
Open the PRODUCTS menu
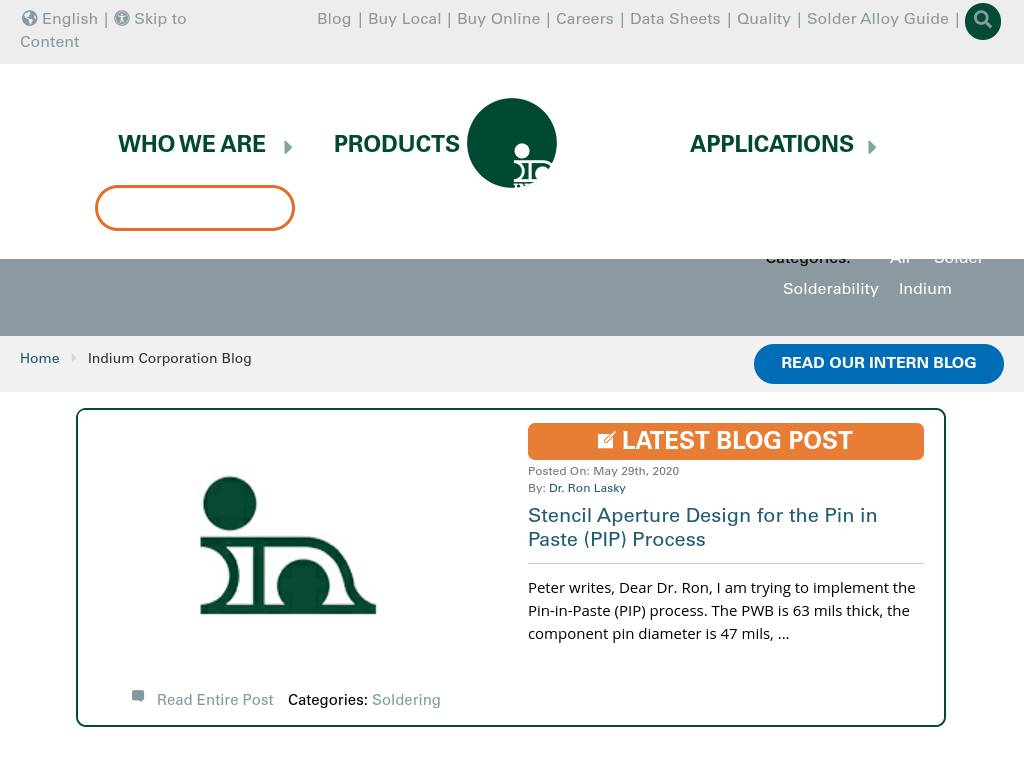click(396, 144)
